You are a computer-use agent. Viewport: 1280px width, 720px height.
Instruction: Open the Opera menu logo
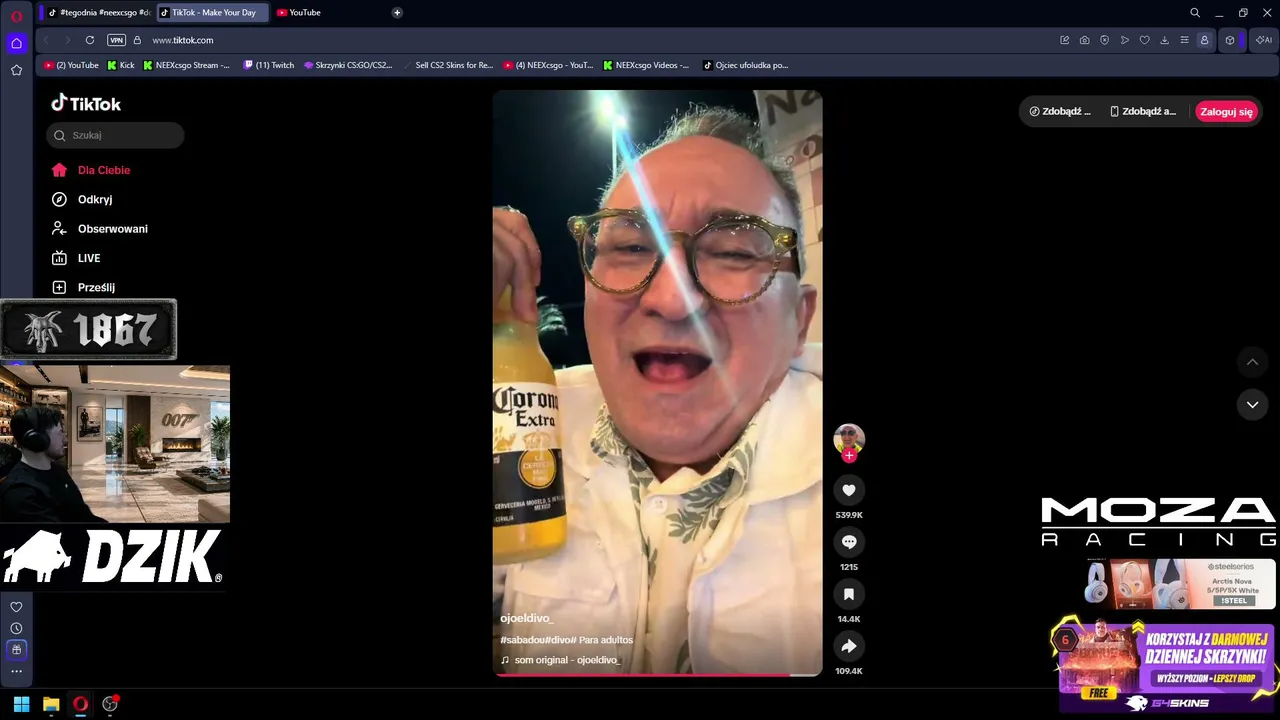coord(16,15)
